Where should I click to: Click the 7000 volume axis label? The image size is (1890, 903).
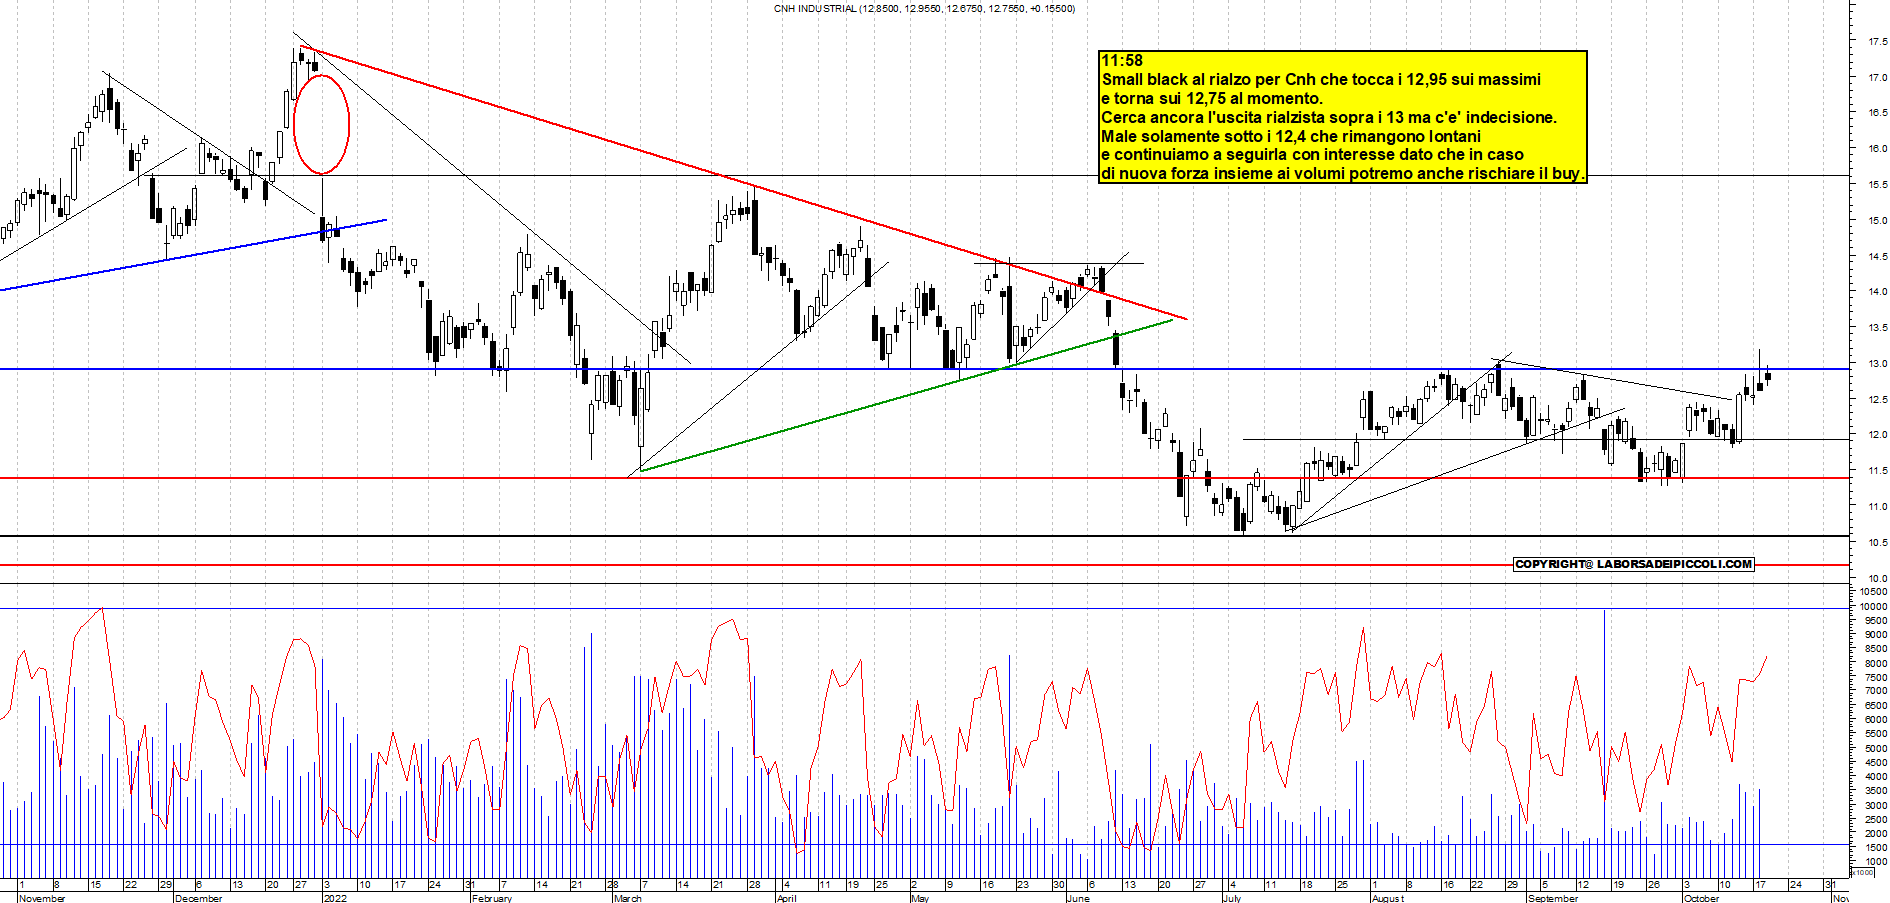point(1876,691)
